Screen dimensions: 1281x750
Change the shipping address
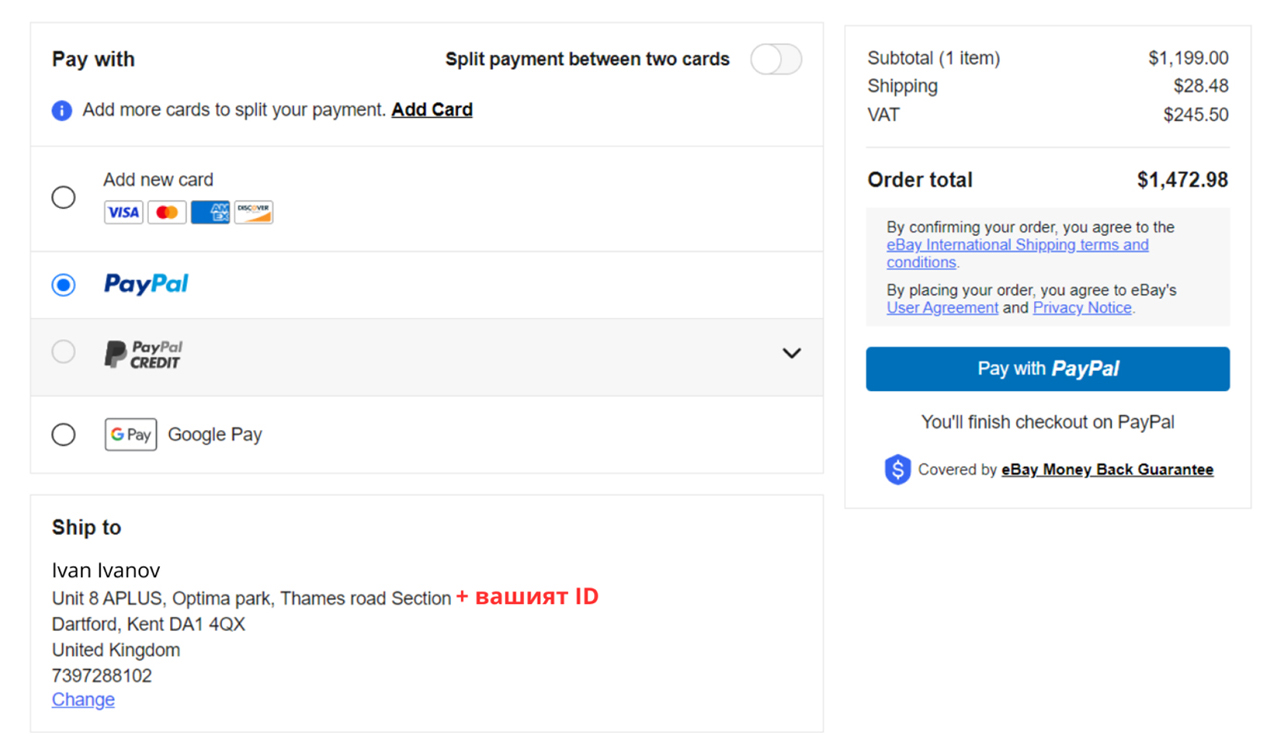83,700
